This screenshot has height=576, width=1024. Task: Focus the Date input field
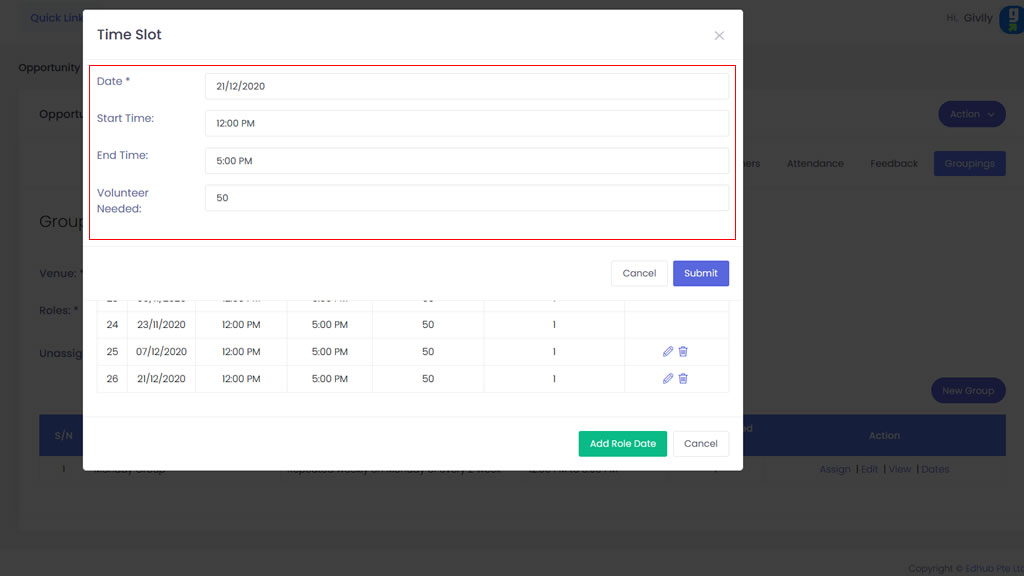point(466,87)
